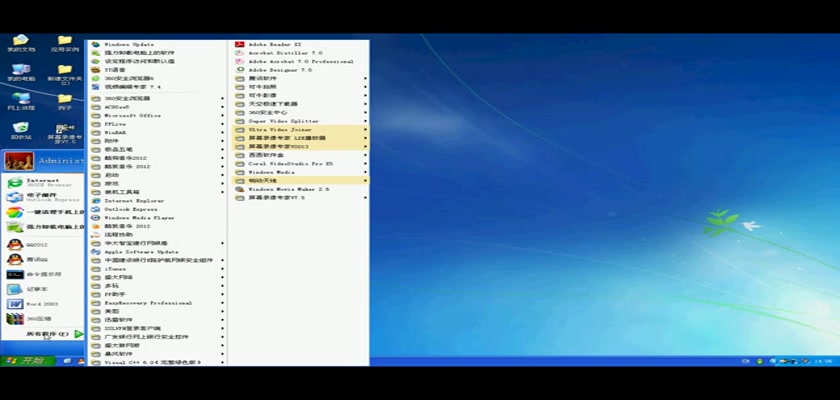This screenshot has height=400, width=840.
Task: Click the system tray clock
Action: (x=823, y=361)
